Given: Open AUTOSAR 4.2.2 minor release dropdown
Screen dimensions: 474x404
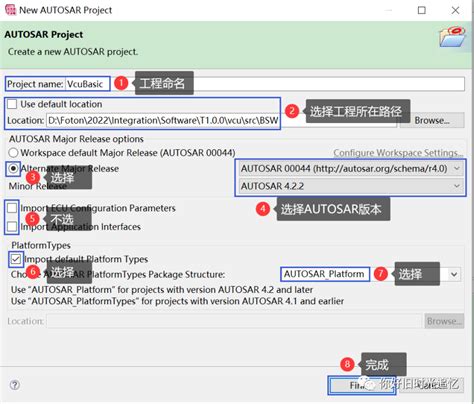Looking at the screenshot, I should pyautogui.click(x=350, y=186).
